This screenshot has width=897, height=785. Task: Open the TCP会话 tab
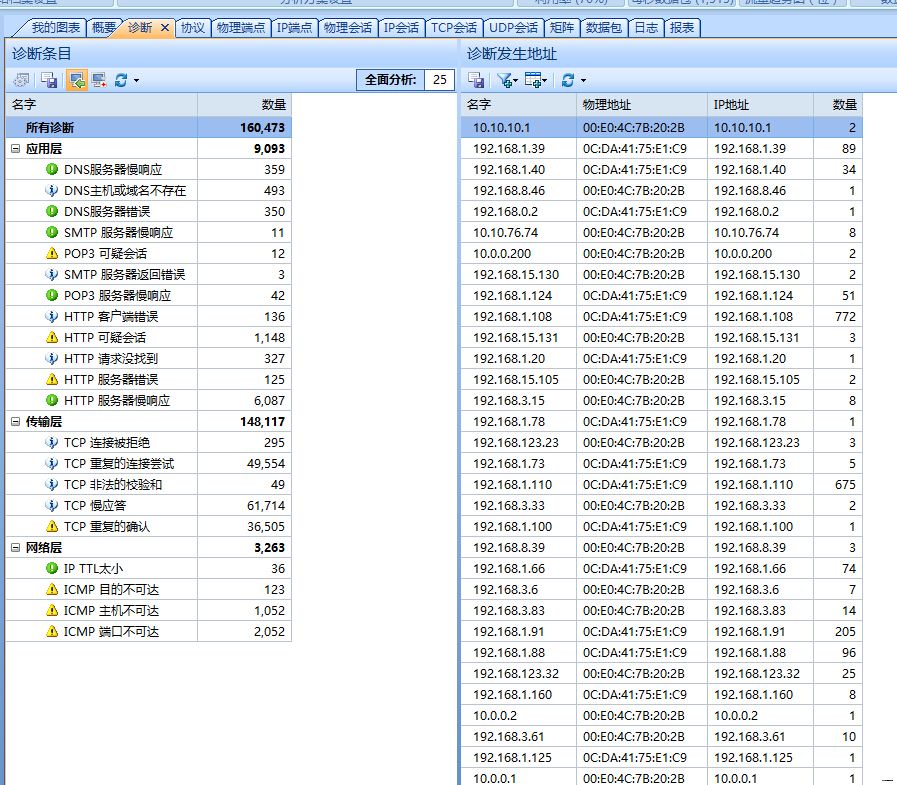[x=454, y=28]
